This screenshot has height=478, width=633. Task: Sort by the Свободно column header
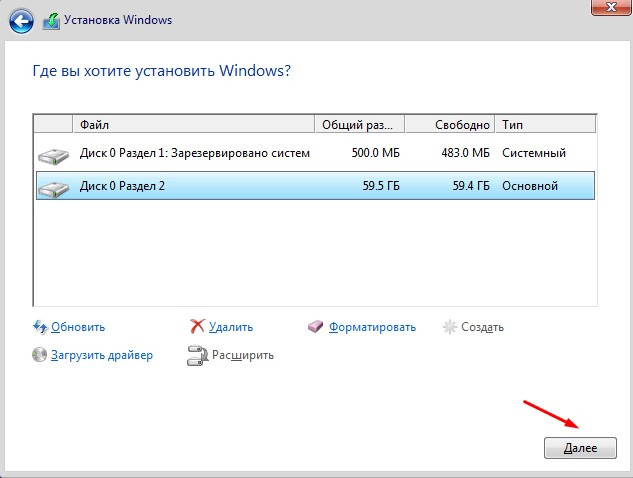coord(450,124)
